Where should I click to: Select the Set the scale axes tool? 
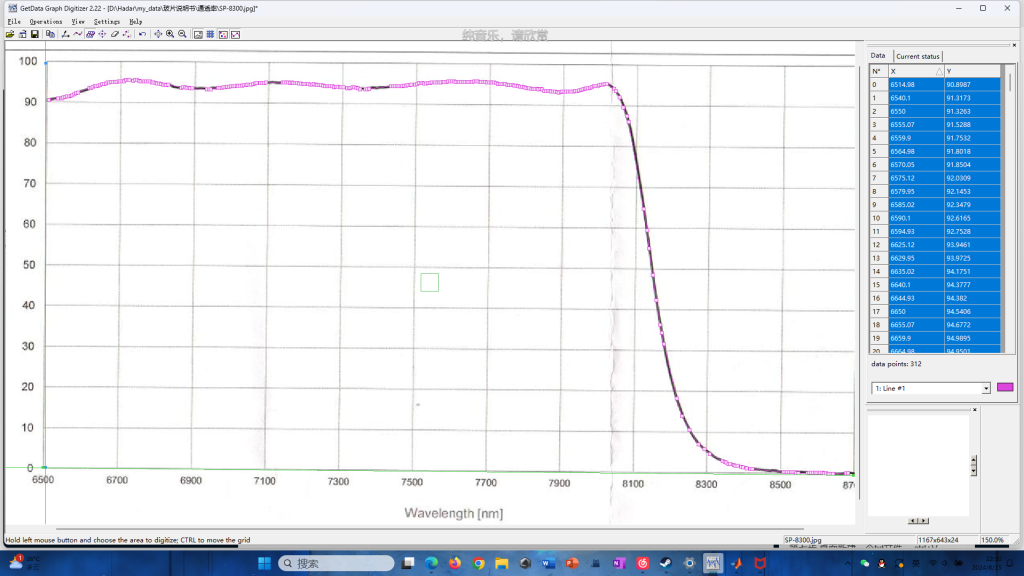coord(65,34)
